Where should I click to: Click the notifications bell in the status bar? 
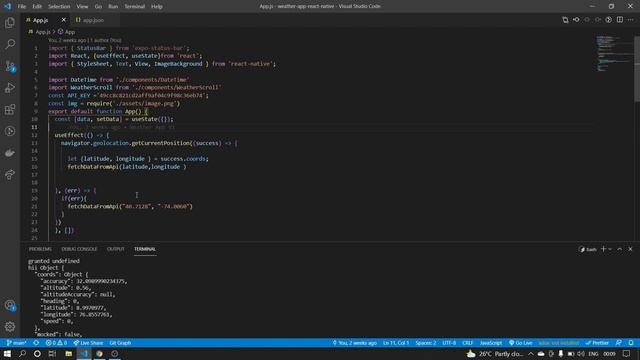tap(631, 343)
